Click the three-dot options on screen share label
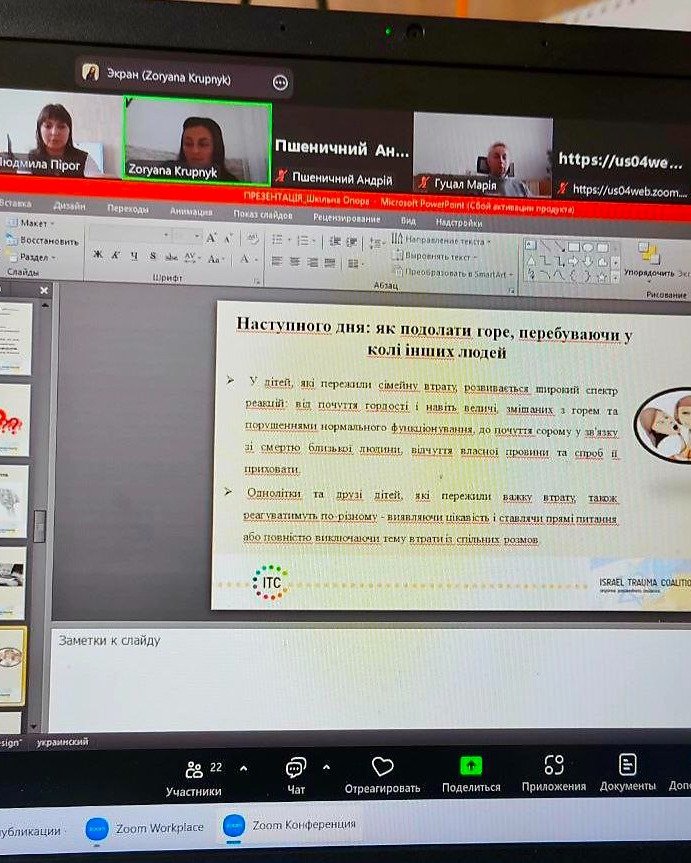The height and width of the screenshot is (863, 691). [x=281, y=82]
